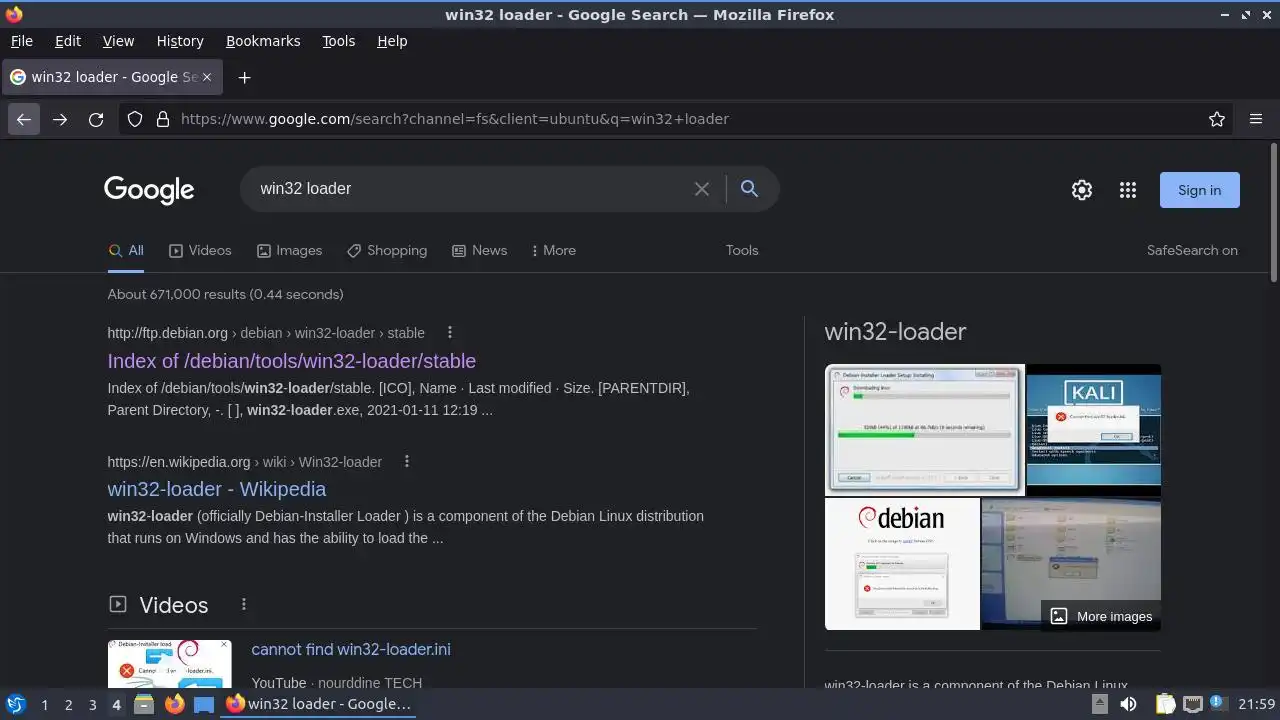Open the Firefox hamburger menu
Screen dimensions: 1280x720
click(x=1256, y=119)
